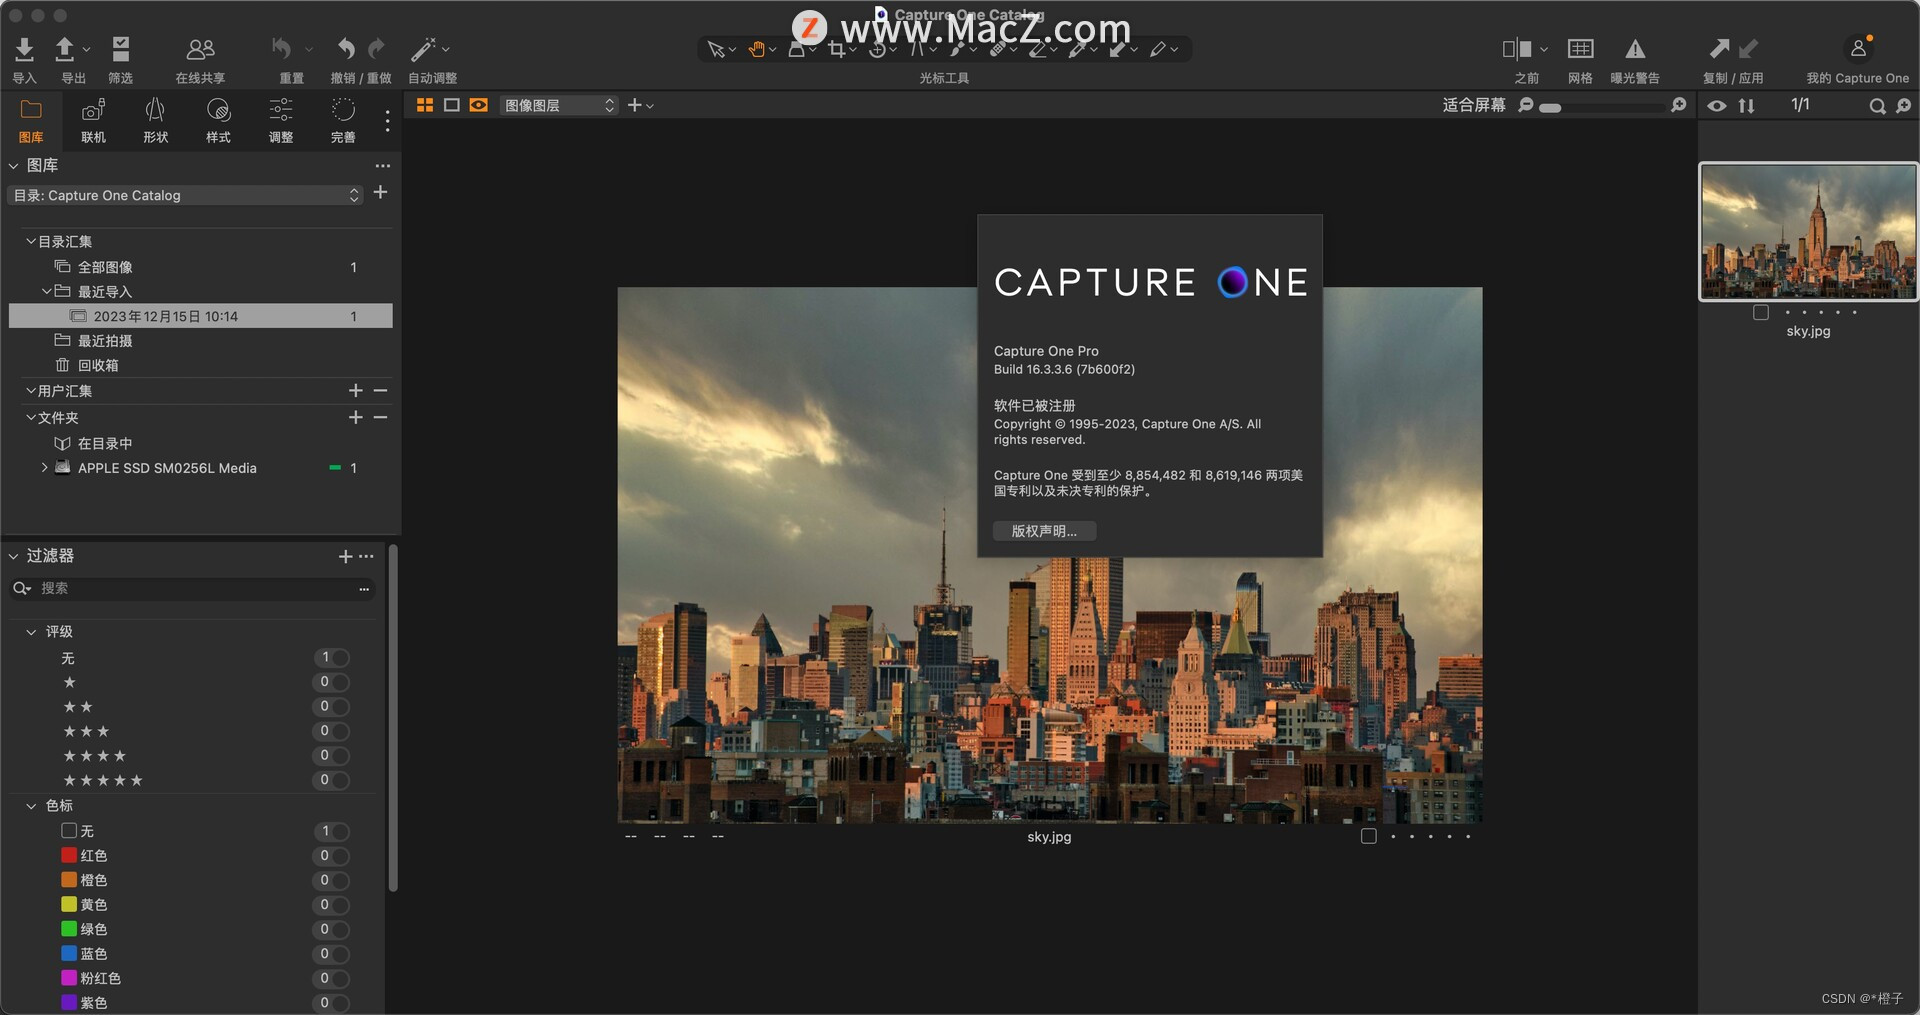The width and height of the screenshot is (1920, 1015).
Task: Select the pointer cursor tool
Action: tap(716, 49)
